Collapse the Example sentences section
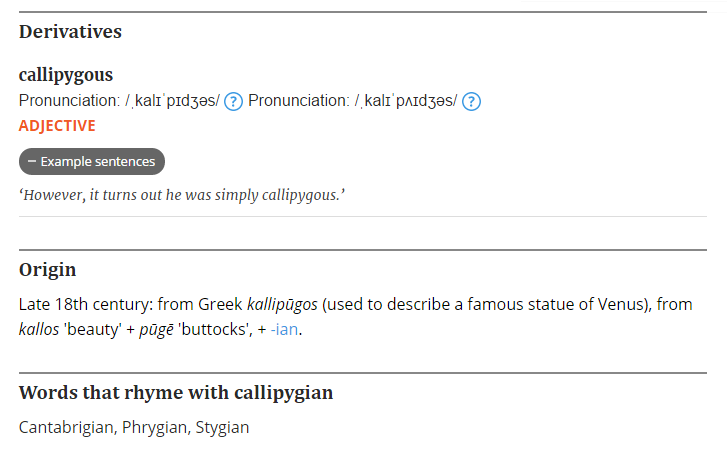The width and height of the screenshot is (727, 450). 92,161
